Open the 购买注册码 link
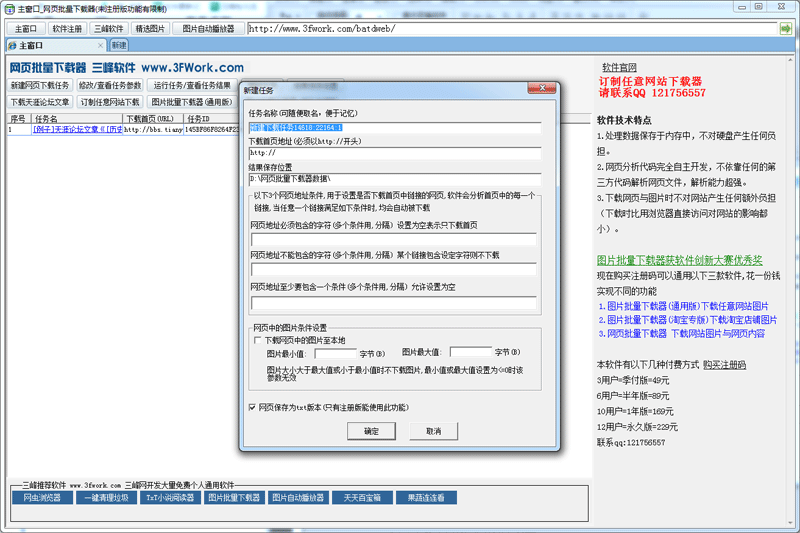Viewport: 800px width, 533px height. click(724, 365)
